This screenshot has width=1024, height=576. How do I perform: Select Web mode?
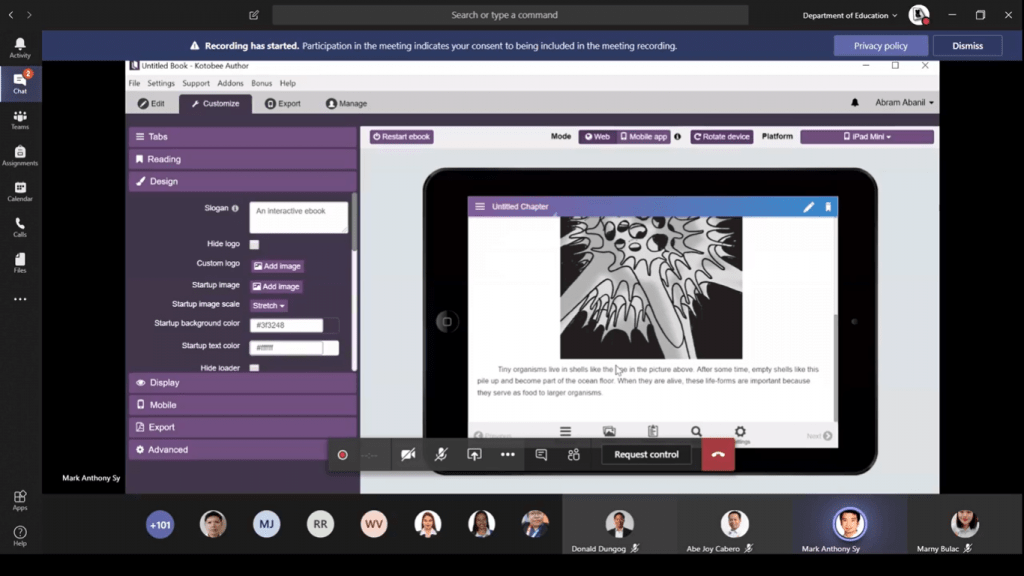click(597, 136)
